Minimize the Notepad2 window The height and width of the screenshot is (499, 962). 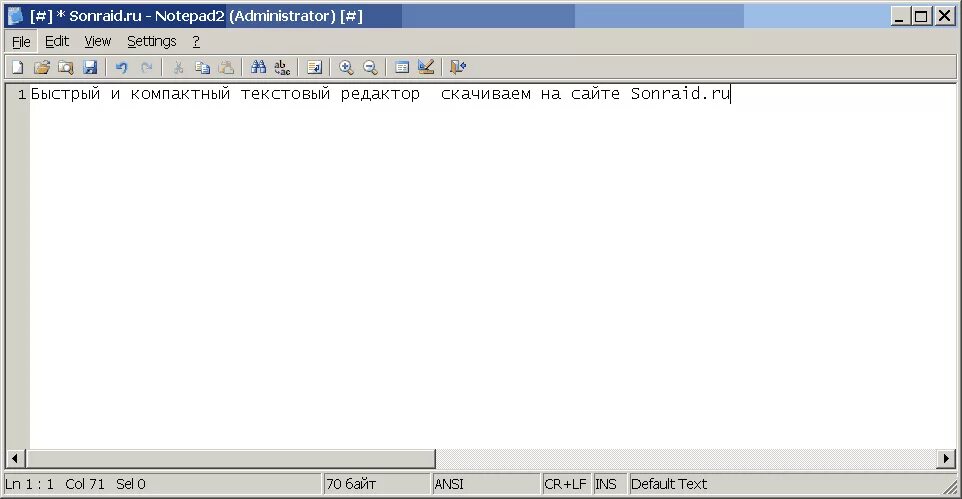click(x=899, y=16)
